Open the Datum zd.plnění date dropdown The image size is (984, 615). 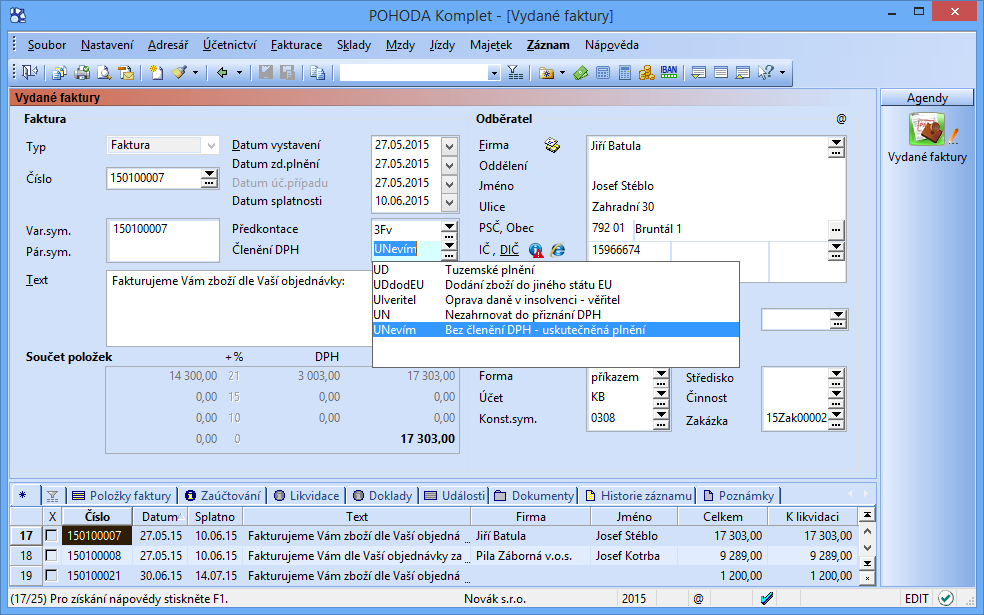click(x=449, y=166)
